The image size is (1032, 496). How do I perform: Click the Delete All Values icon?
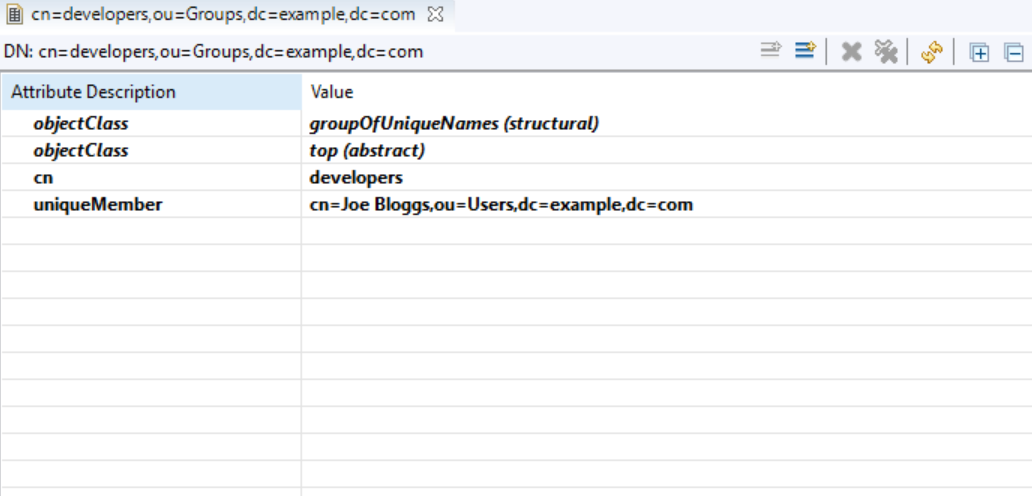click(885, 52)
